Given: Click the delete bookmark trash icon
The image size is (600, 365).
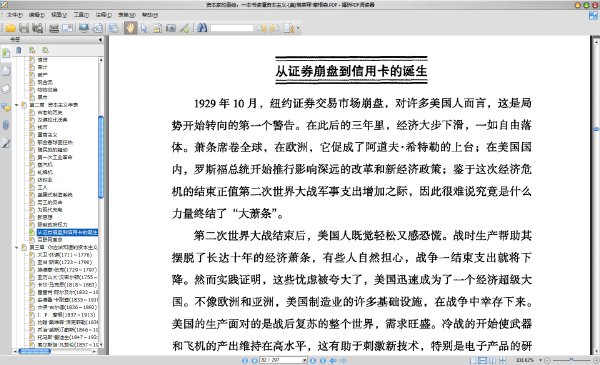Looking at the screenshot, I should (x=18, y=50).
